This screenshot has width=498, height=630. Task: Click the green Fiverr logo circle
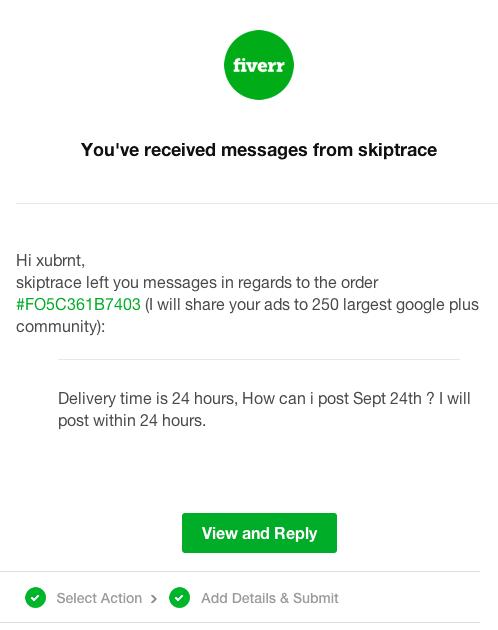click(259, 65)
